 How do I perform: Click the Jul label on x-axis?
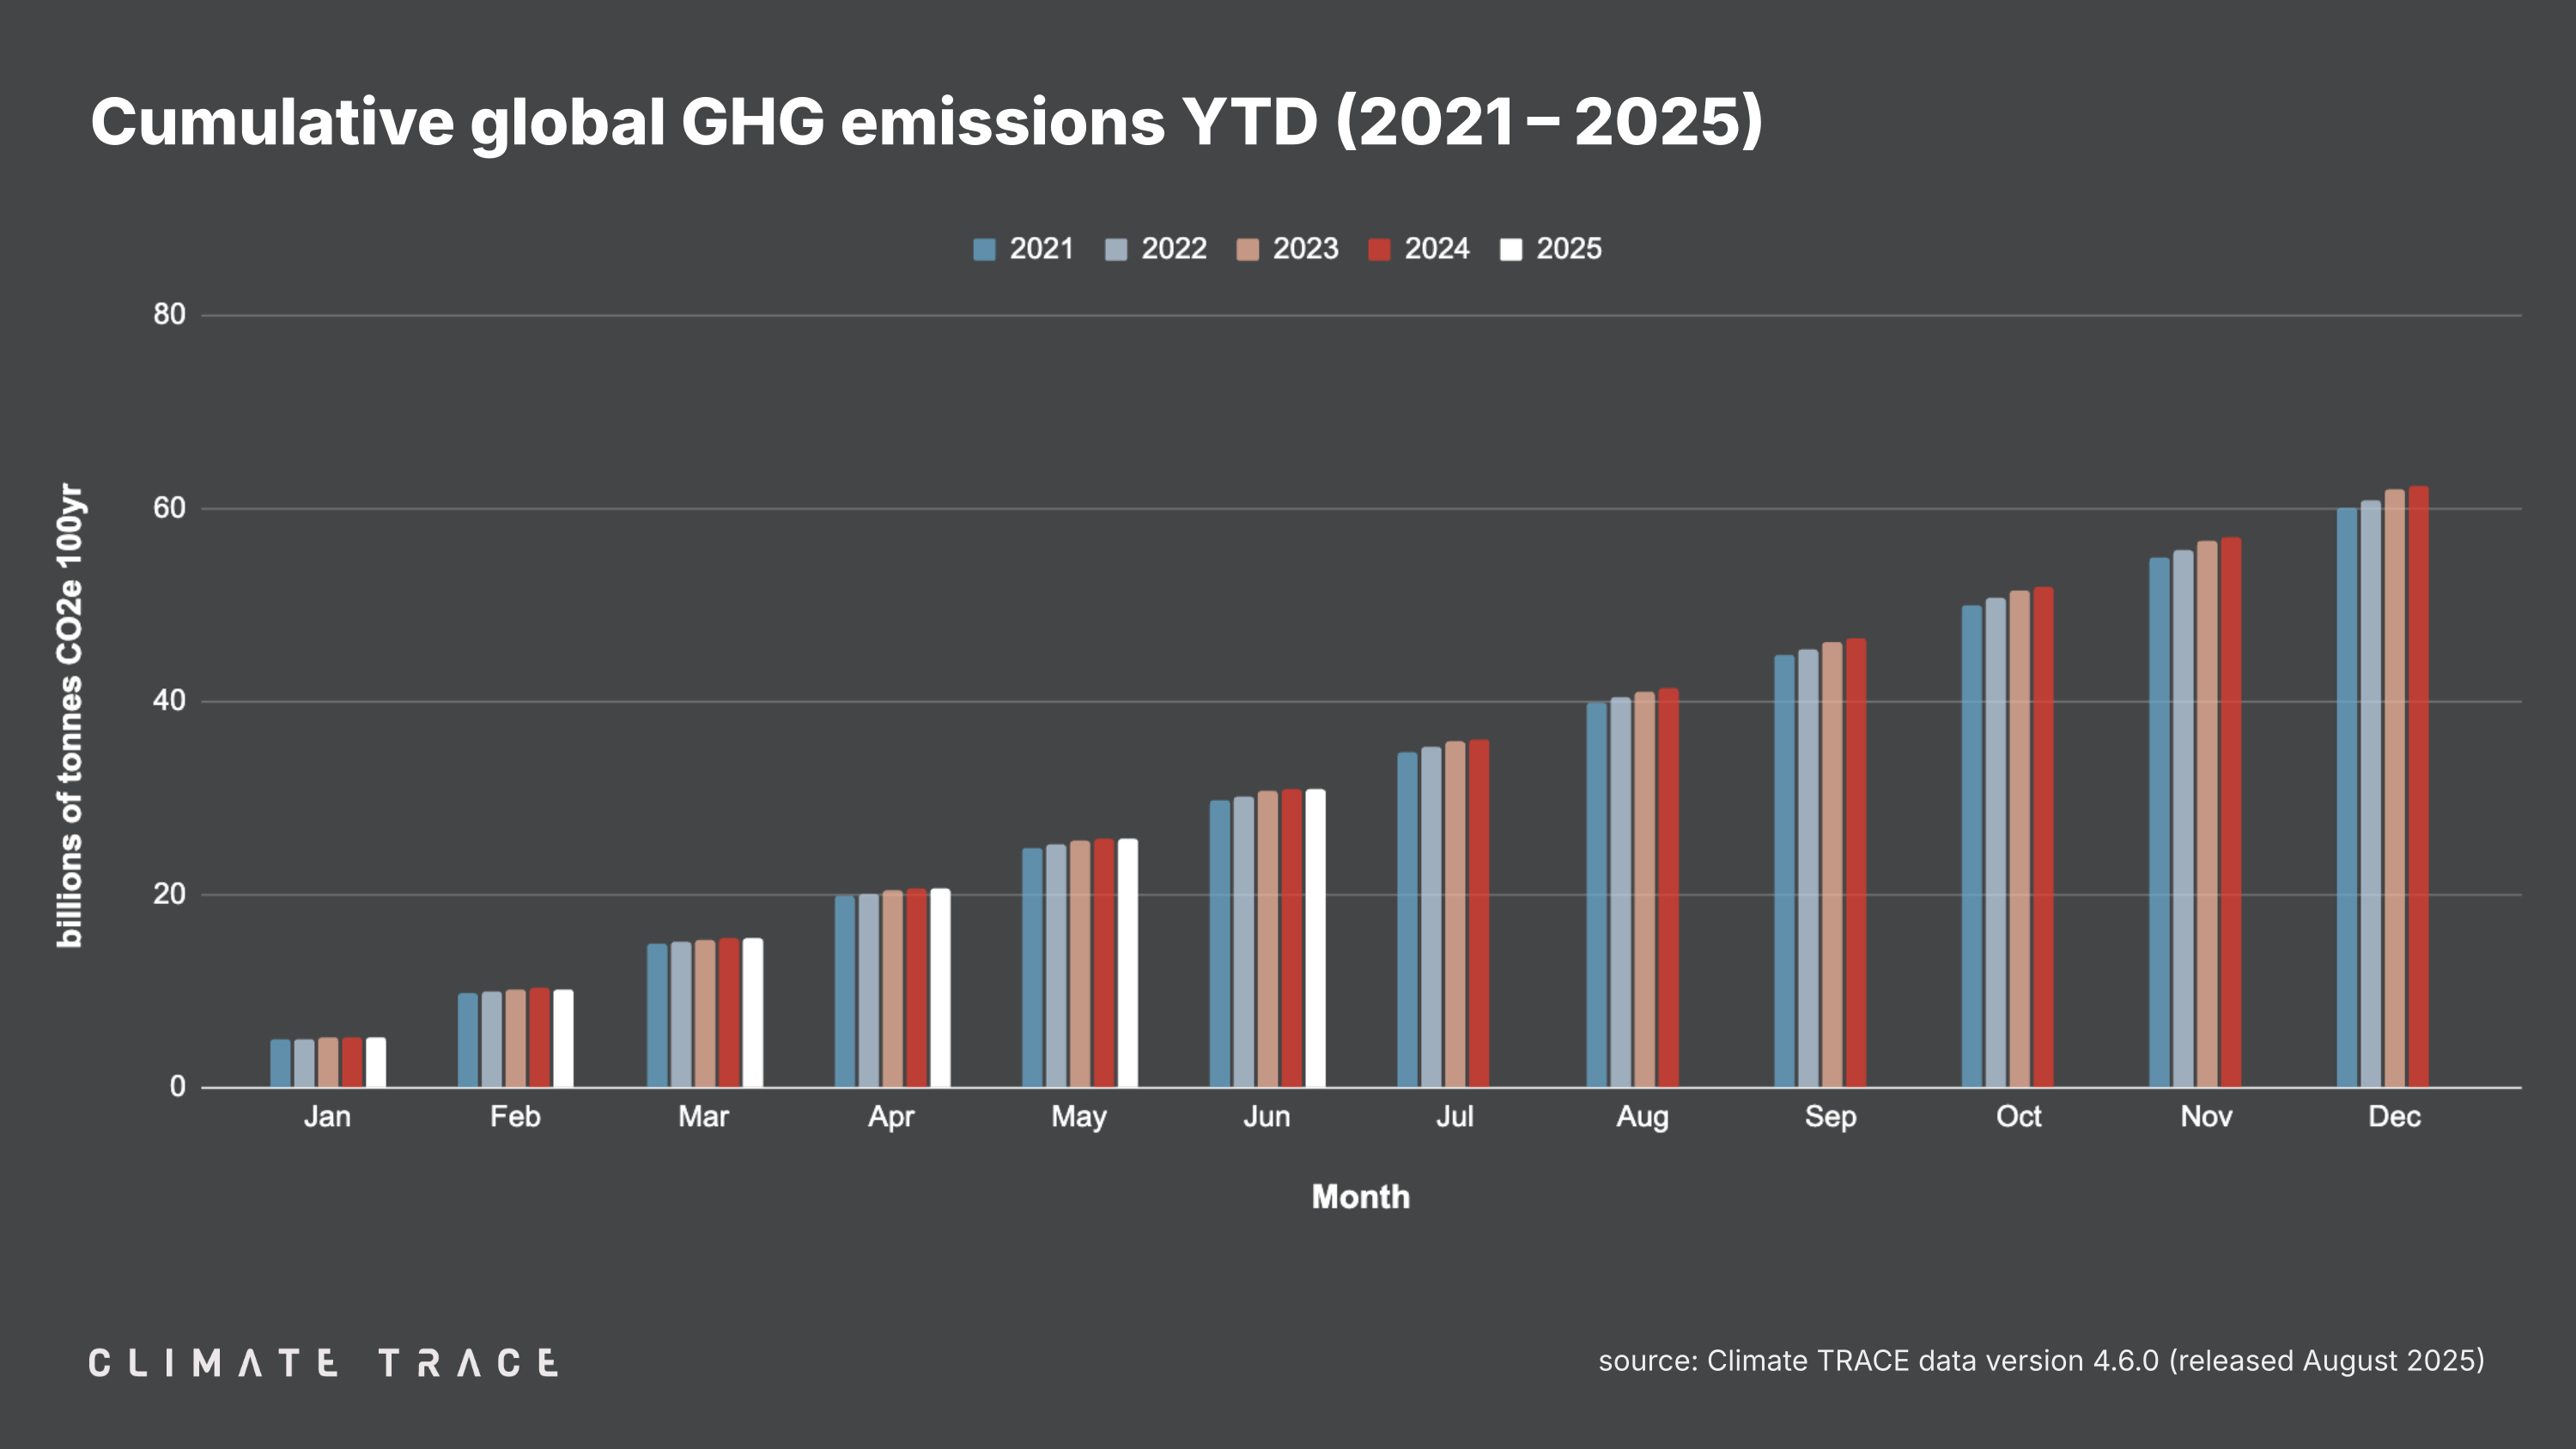tap(1454, 1116)
